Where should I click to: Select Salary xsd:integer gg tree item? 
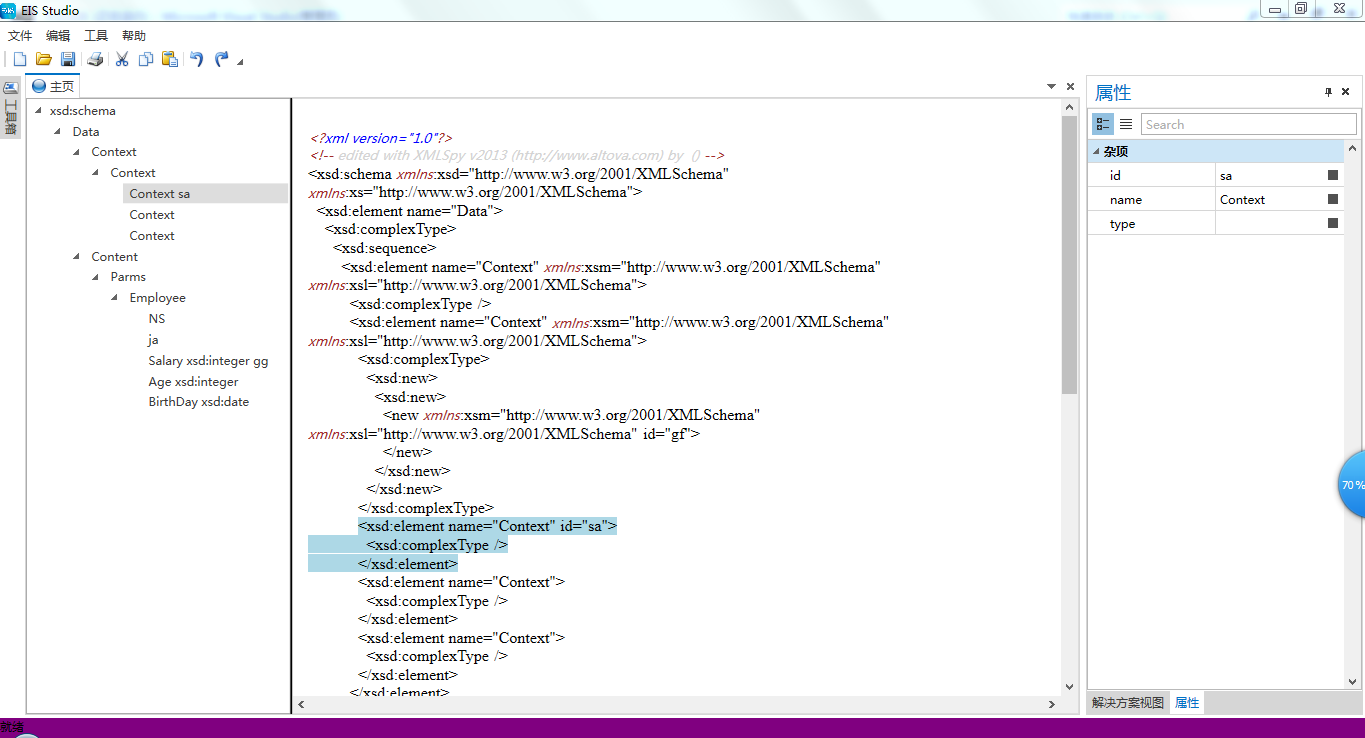(x=208, y=361)
